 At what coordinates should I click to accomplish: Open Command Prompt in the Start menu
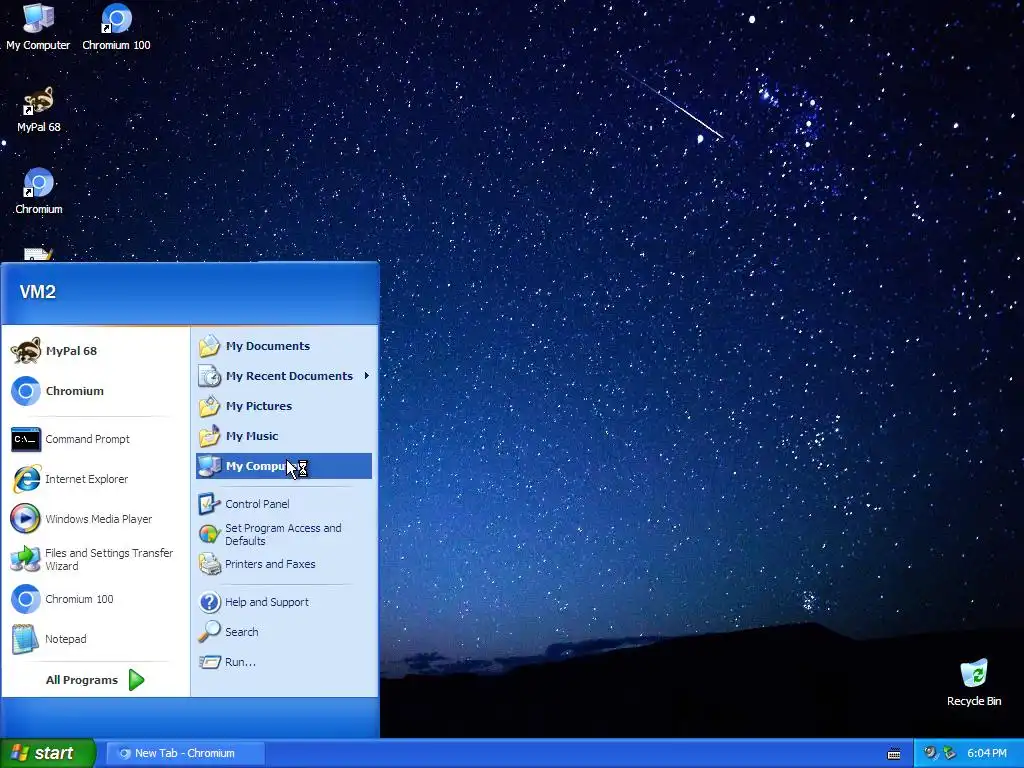[x=95, y=439]
